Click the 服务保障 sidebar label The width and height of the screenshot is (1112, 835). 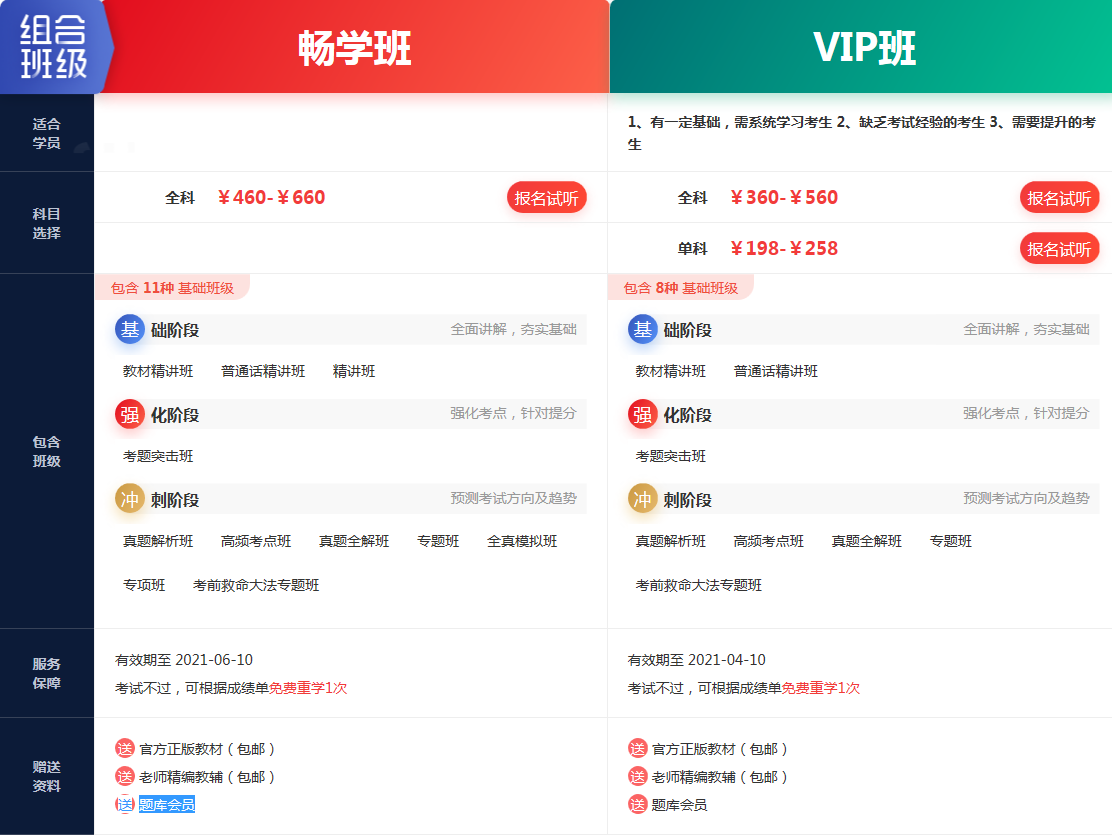46,673
